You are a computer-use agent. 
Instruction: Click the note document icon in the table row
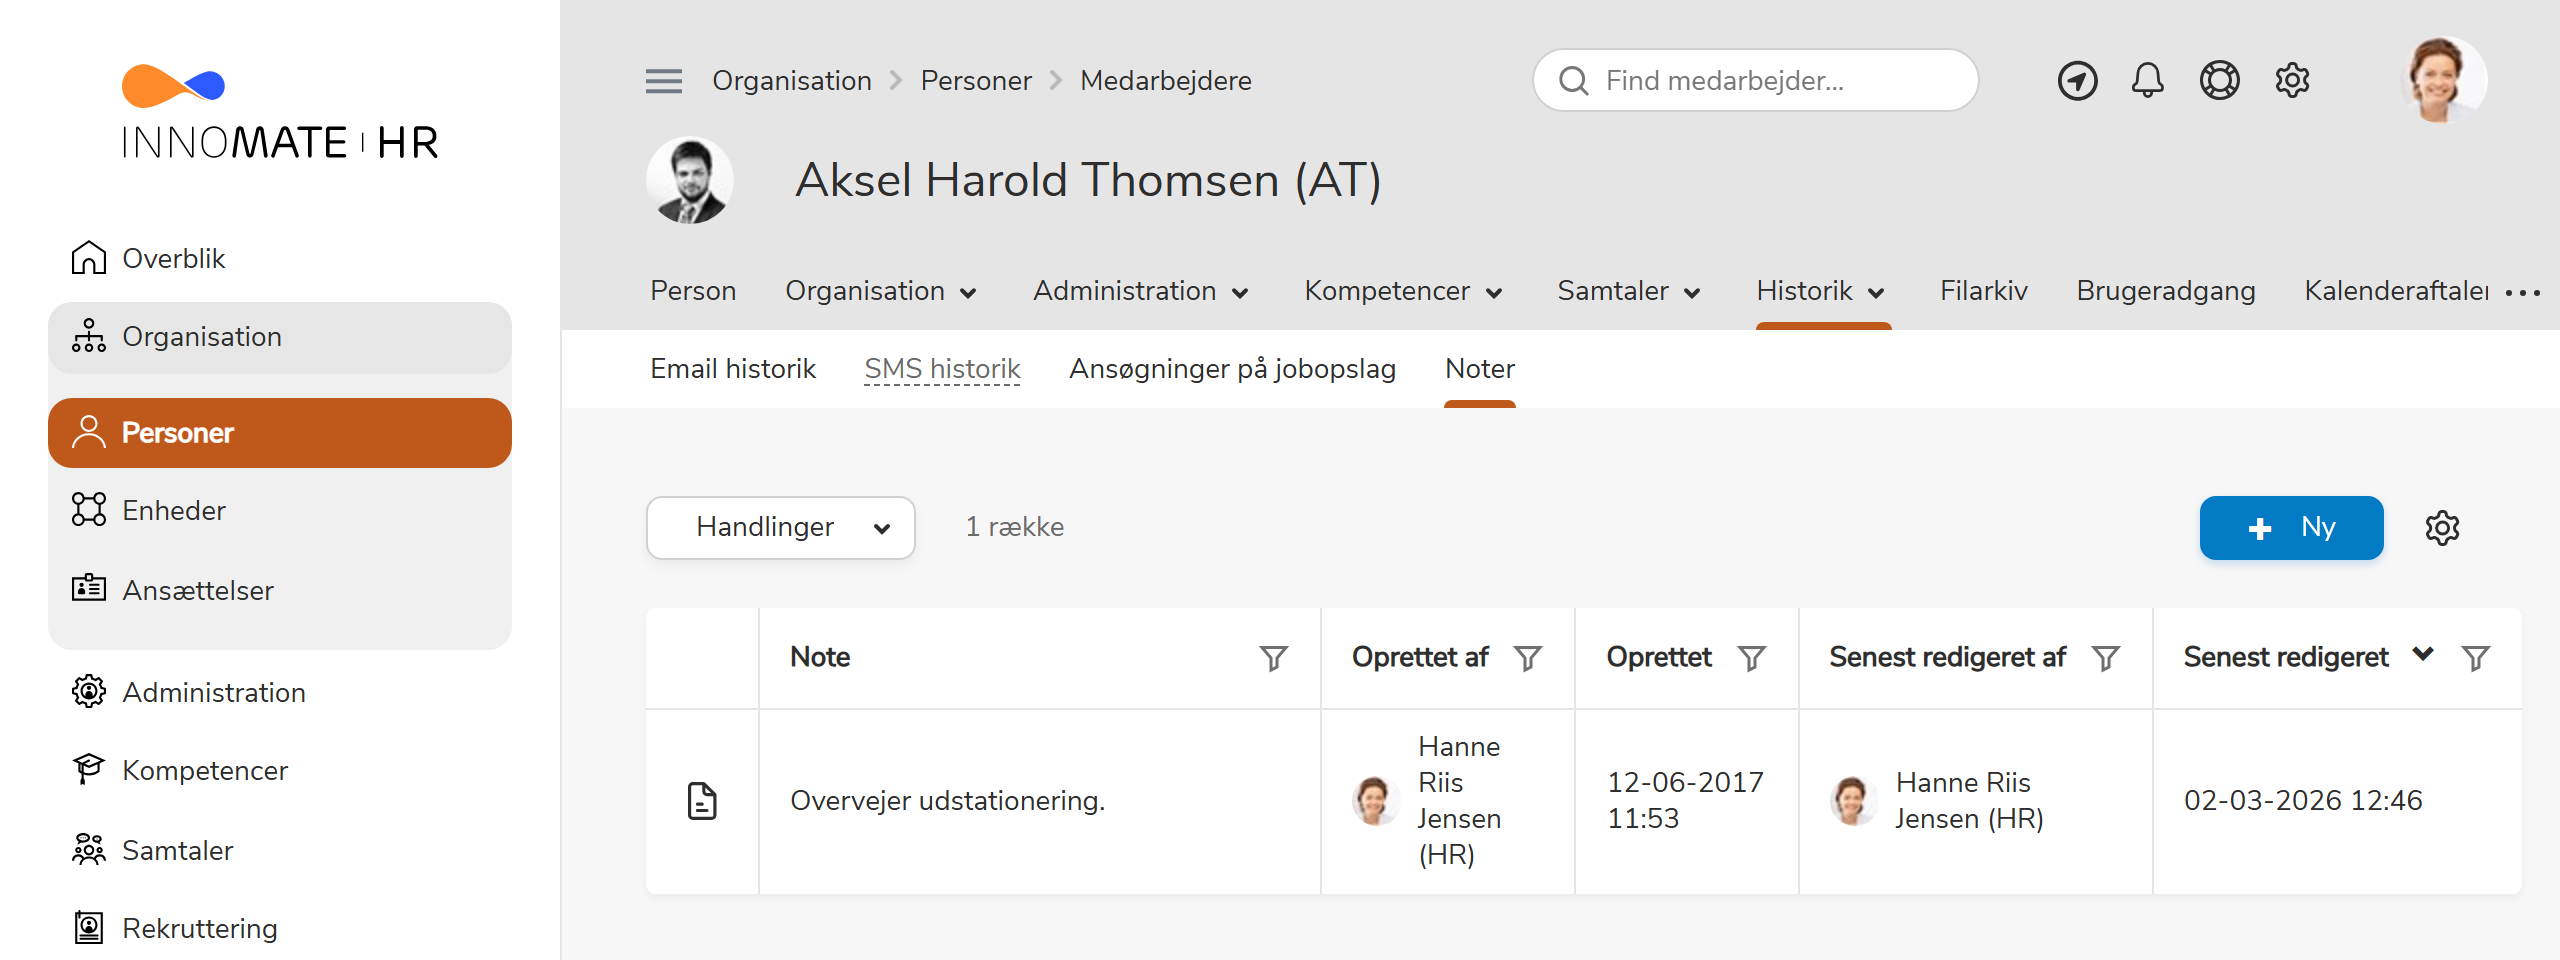tap(703, 800)
